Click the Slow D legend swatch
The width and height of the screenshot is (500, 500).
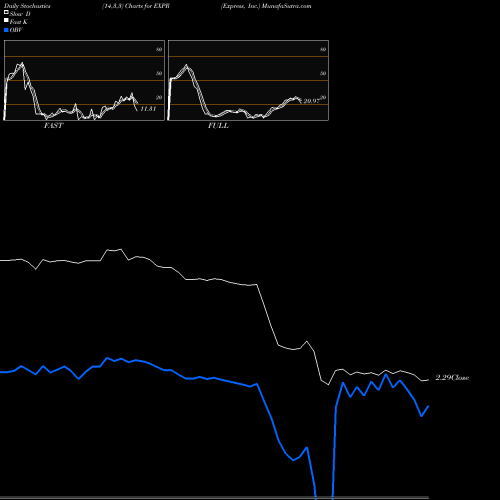click(6, 12)
